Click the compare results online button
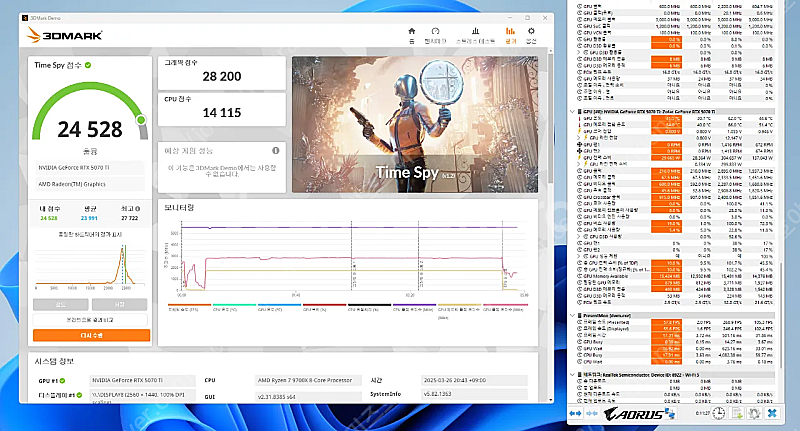 tap(91, 319)
